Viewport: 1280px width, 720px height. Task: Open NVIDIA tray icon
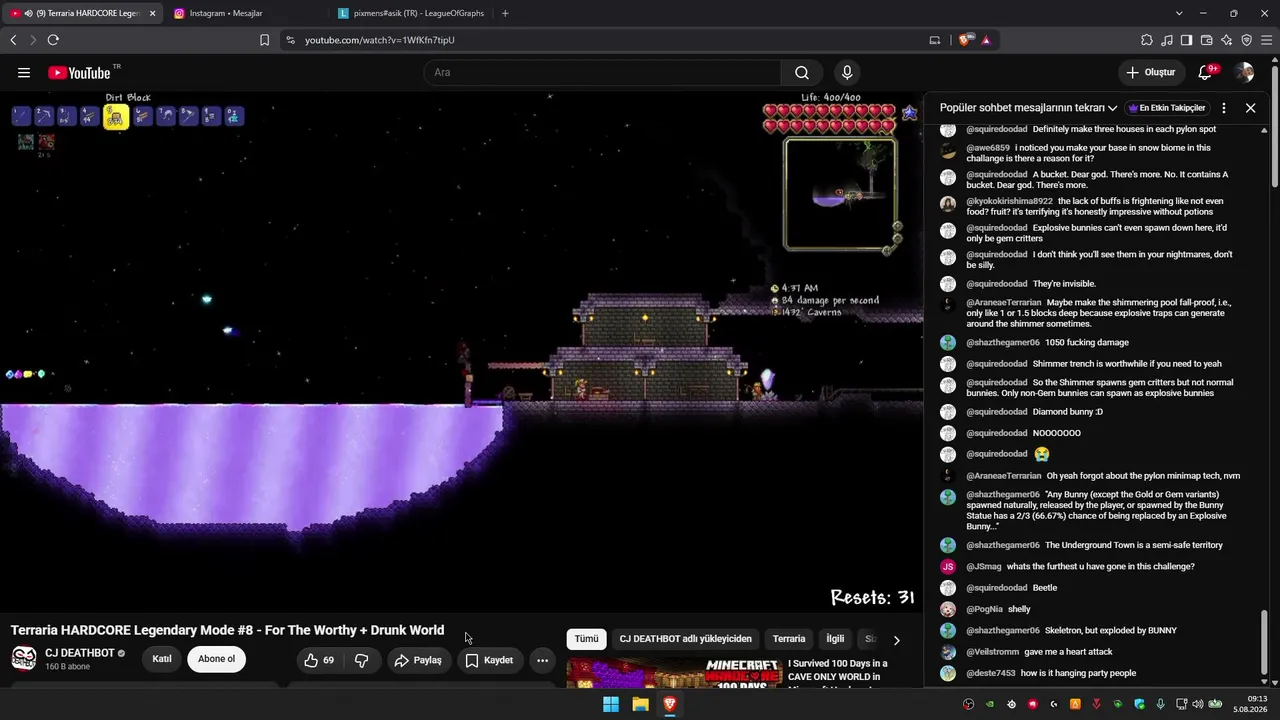(x=990, y=704)
